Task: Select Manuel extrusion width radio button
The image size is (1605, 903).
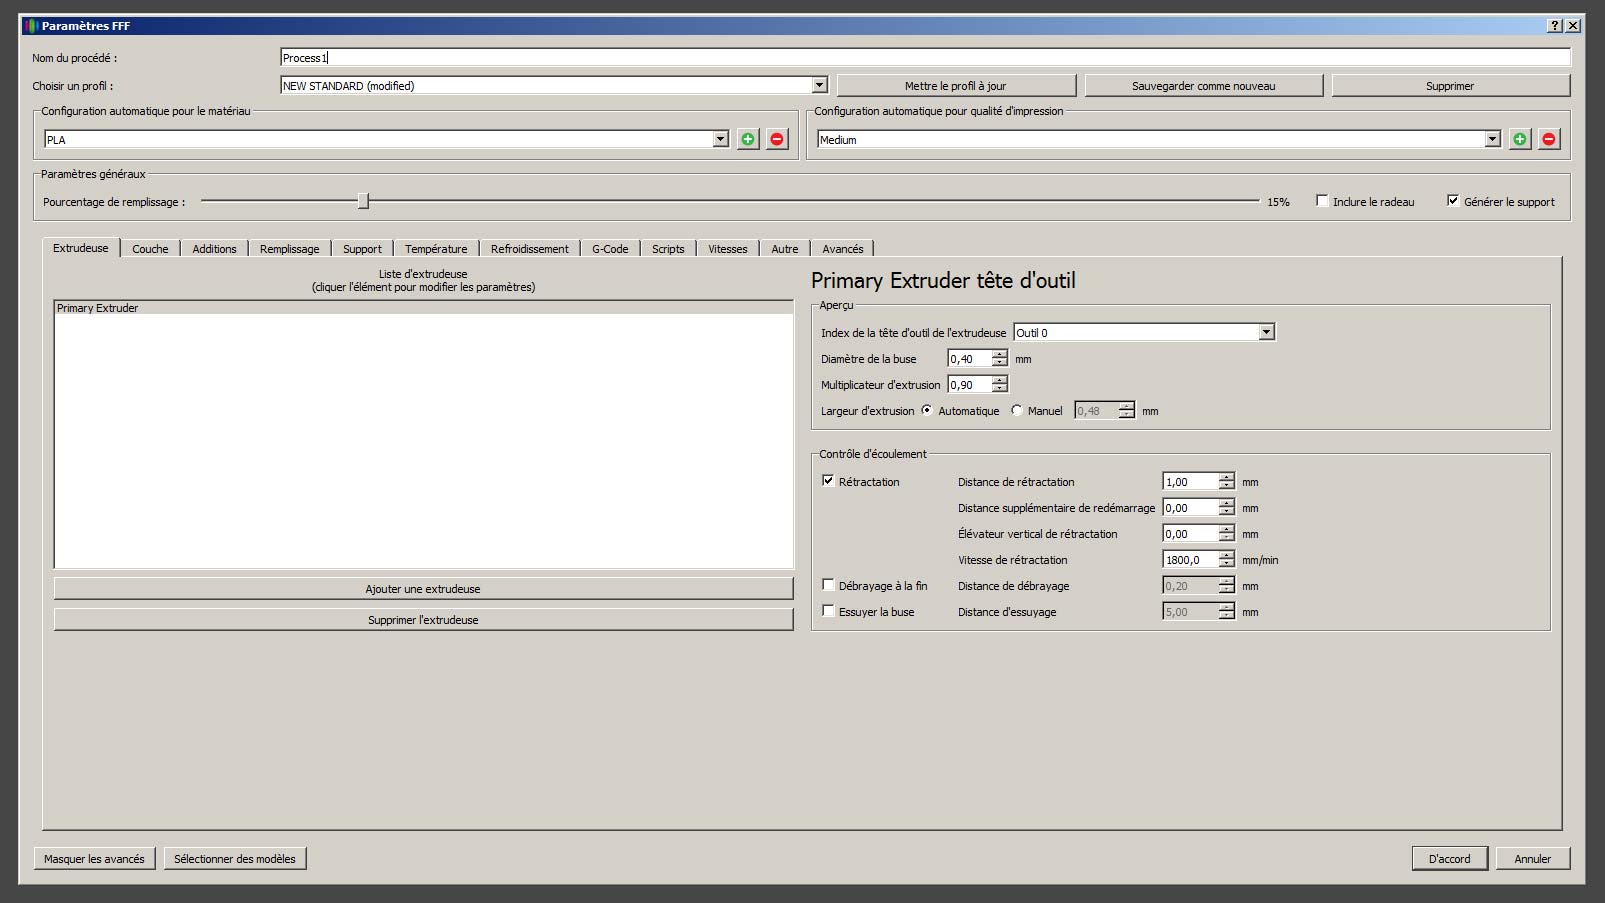Action: pyautogui.click(x=1017, y=410)
